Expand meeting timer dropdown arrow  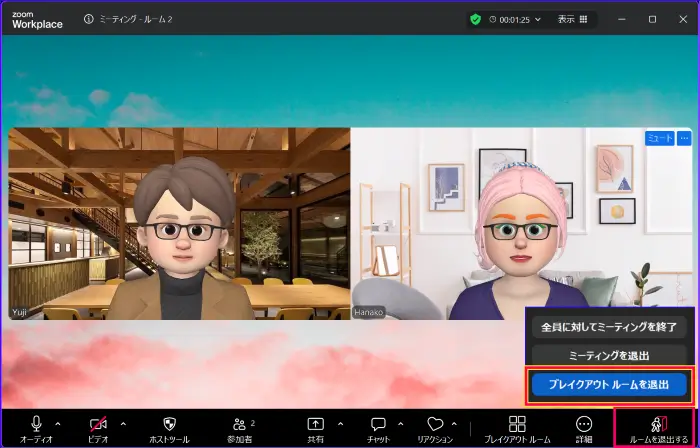(538, 19)
